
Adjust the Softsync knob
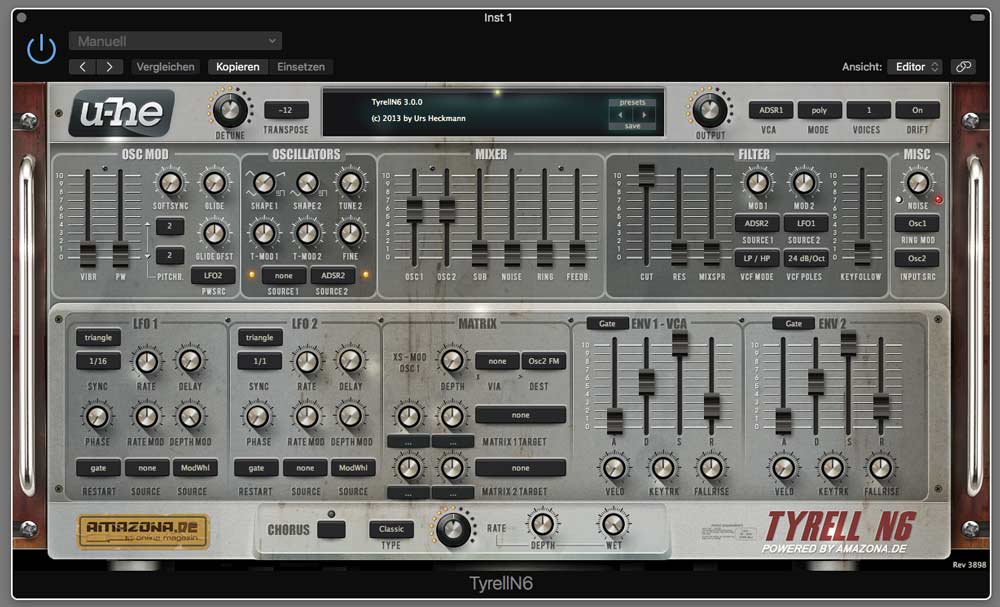pyautogui.click(x=170, y=183)
